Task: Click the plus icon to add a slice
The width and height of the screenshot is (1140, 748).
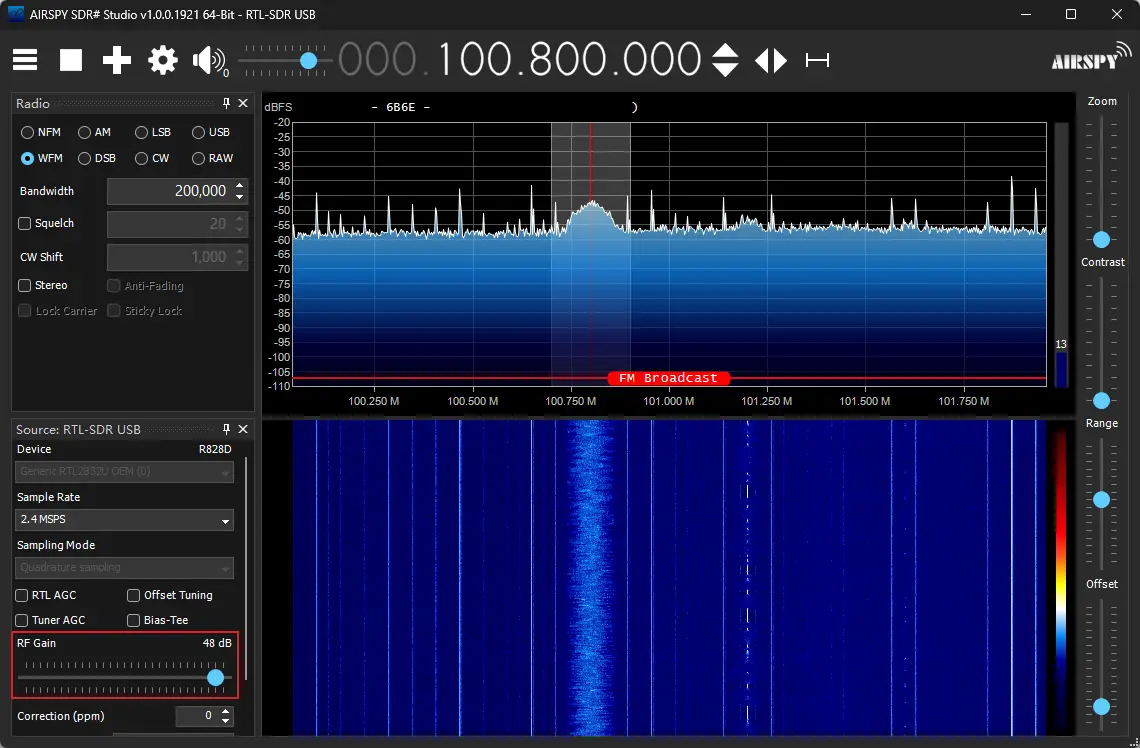Action: click(116, 60)
